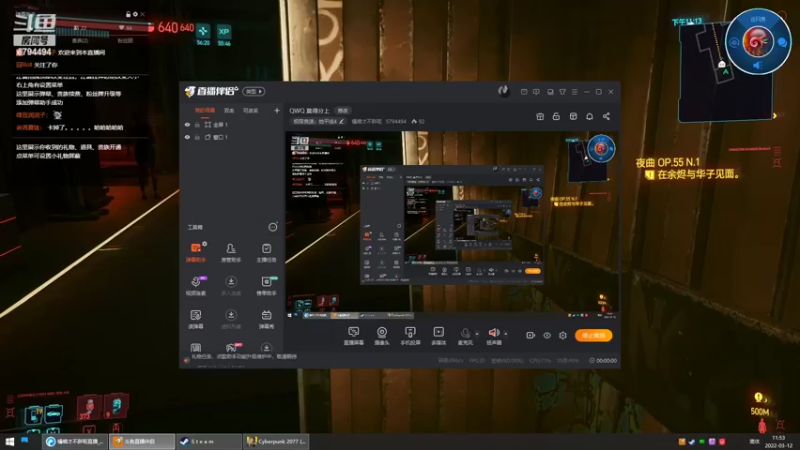This screenshot has width=800, height=450.
Task: Open the feedback chat icon in title bar
Action: click(536, 92)
